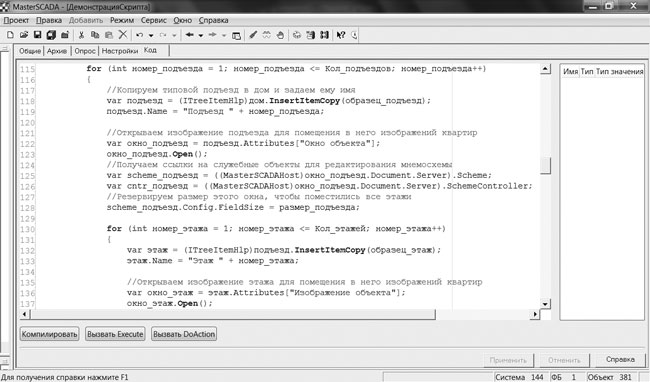Click the for номер_этажа loop line
This screenshot has height=382, width=650.
(x=276, y=229)
